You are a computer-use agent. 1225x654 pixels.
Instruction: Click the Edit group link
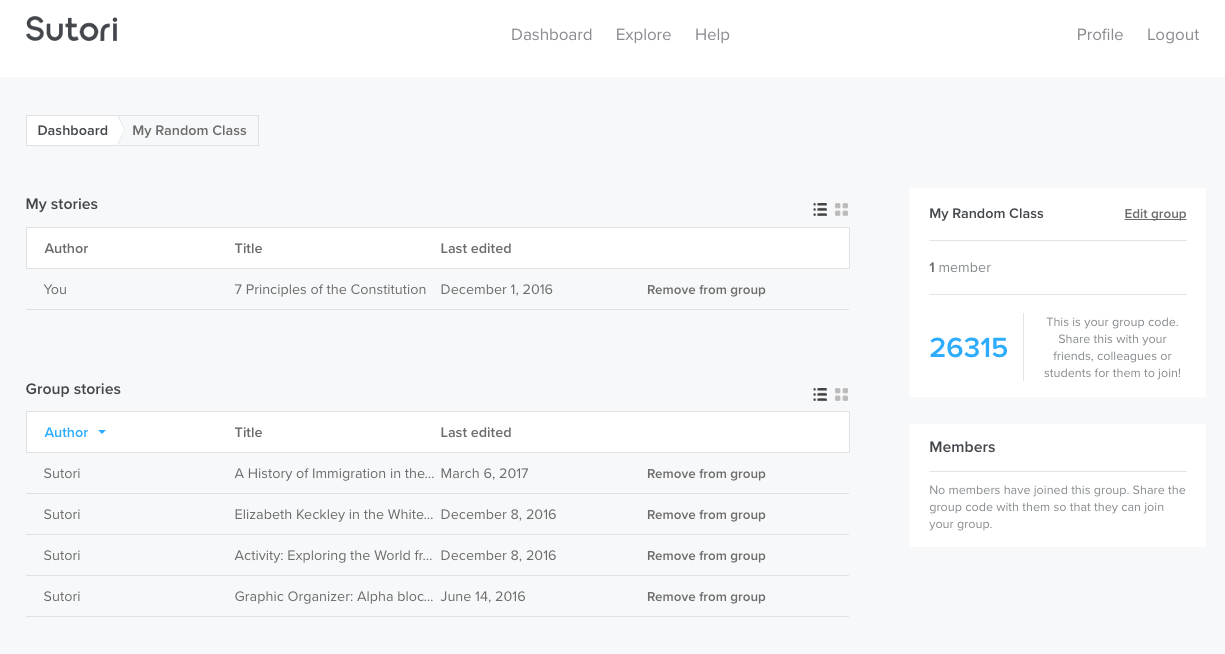click(1155, 213)
